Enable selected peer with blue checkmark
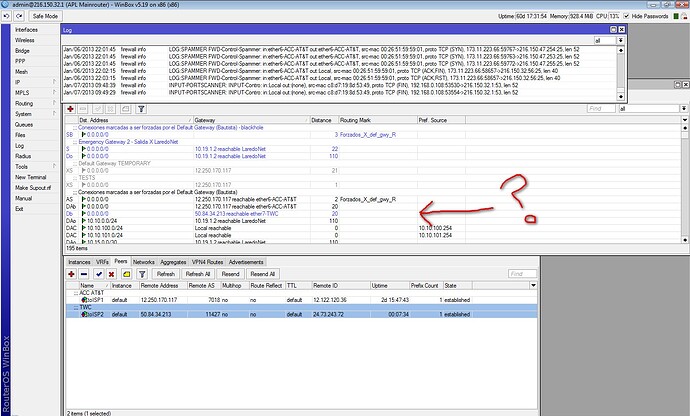This screenshot has width=690, height=416. pyautogui.click(x=99, y=274)
